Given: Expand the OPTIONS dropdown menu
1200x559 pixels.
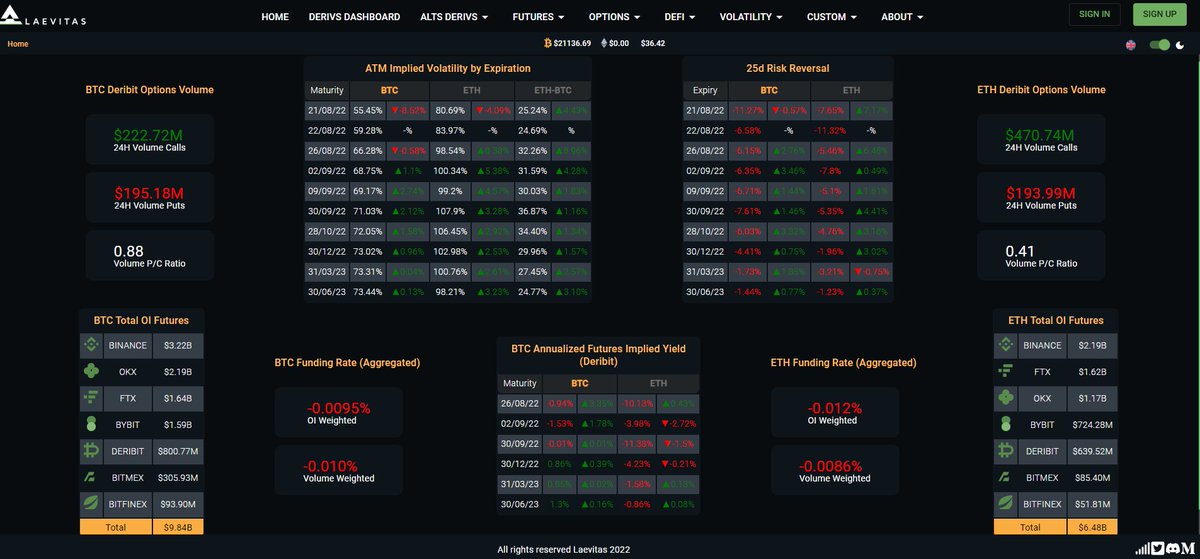Looking at the screenshot, I should point(614,17).
